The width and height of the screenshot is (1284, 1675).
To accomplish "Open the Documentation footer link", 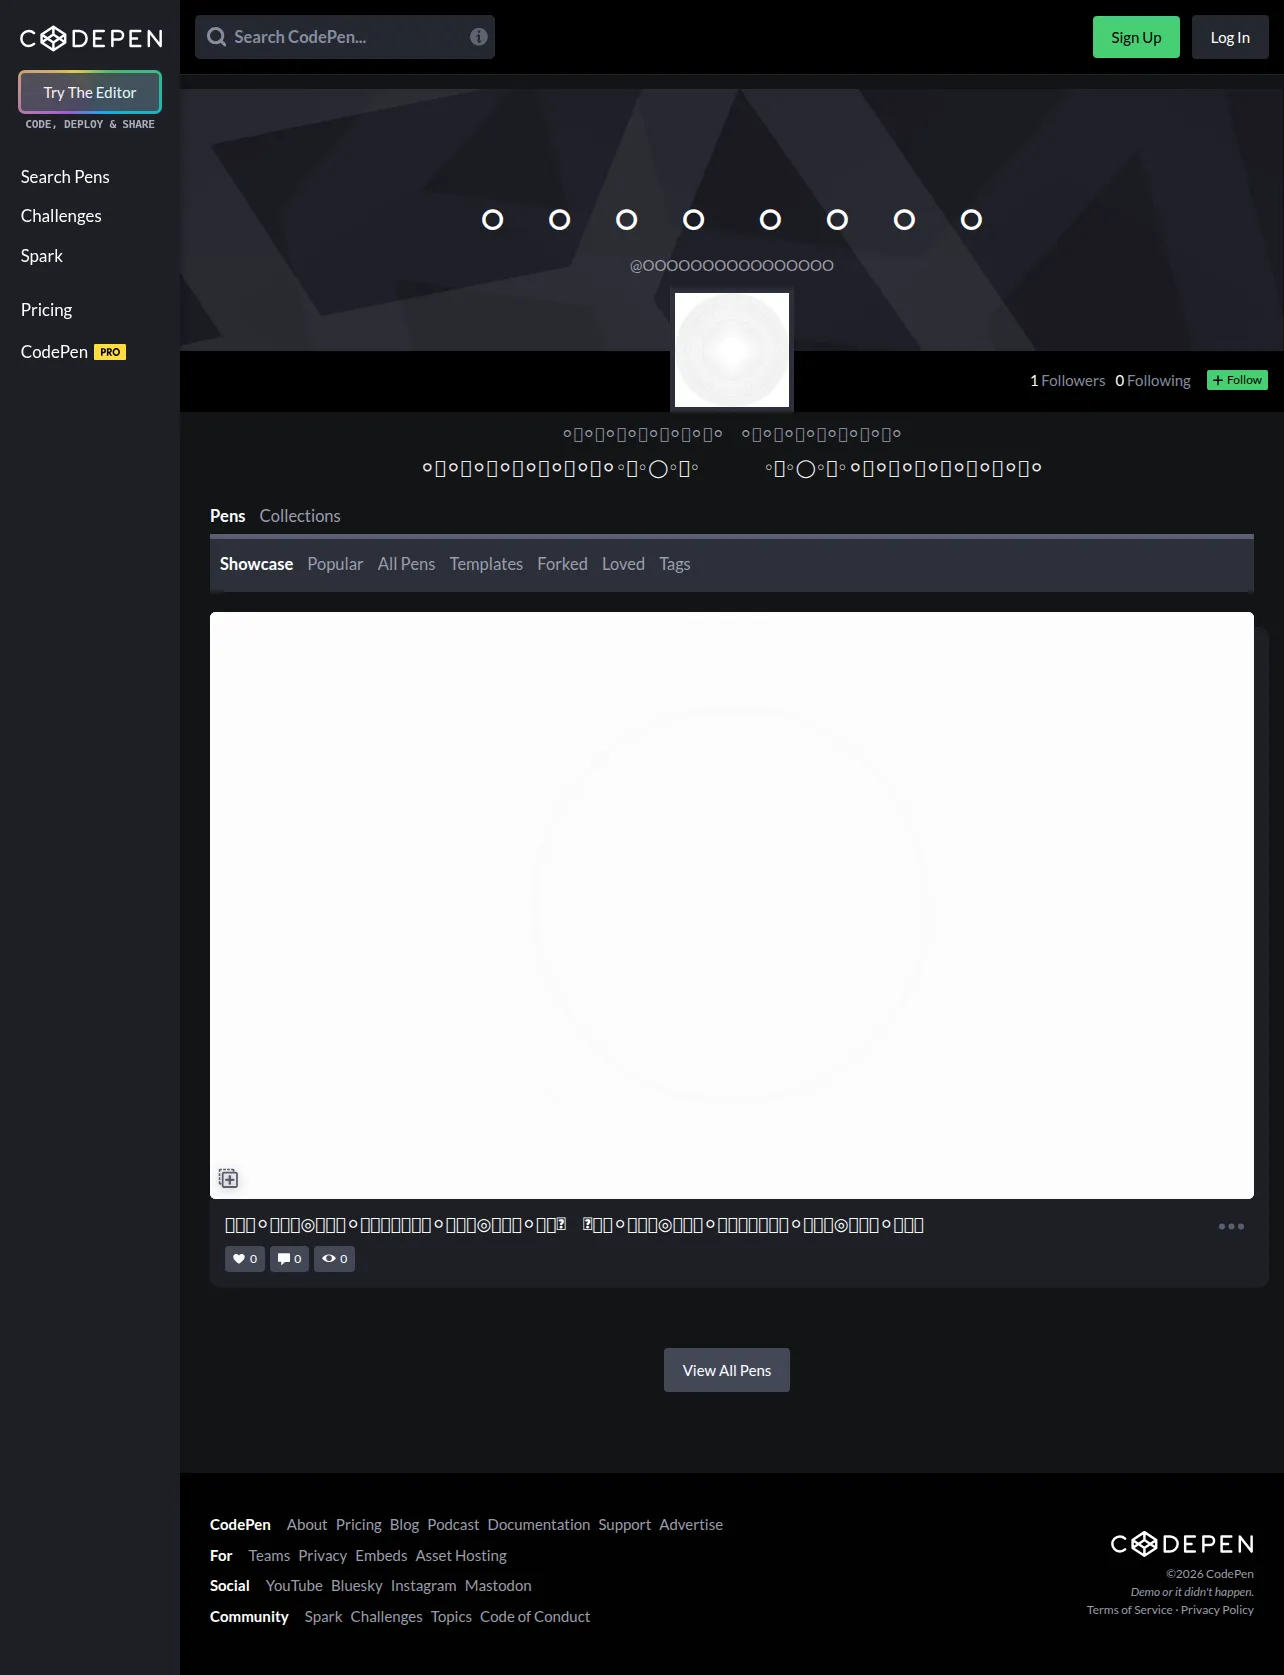I will 539,1525.
